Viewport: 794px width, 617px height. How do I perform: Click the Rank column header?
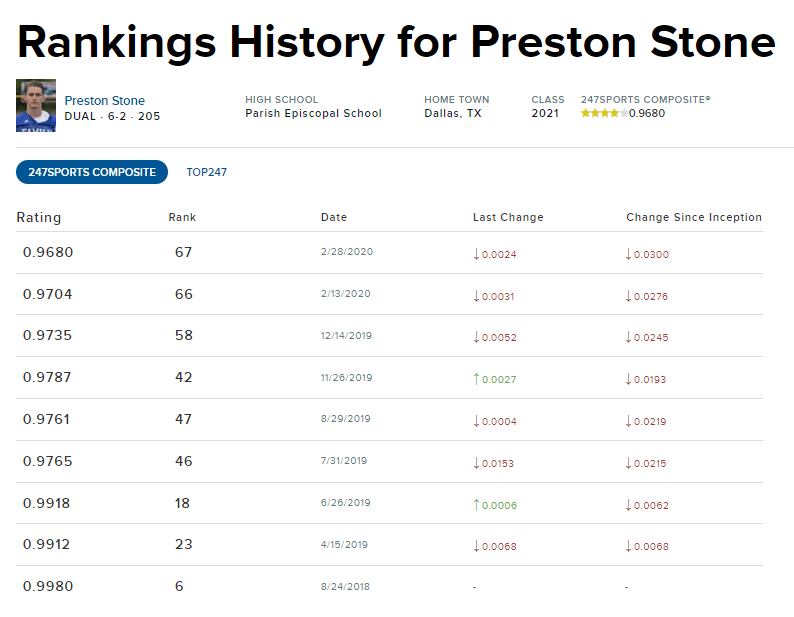click(x=182, y=217)
